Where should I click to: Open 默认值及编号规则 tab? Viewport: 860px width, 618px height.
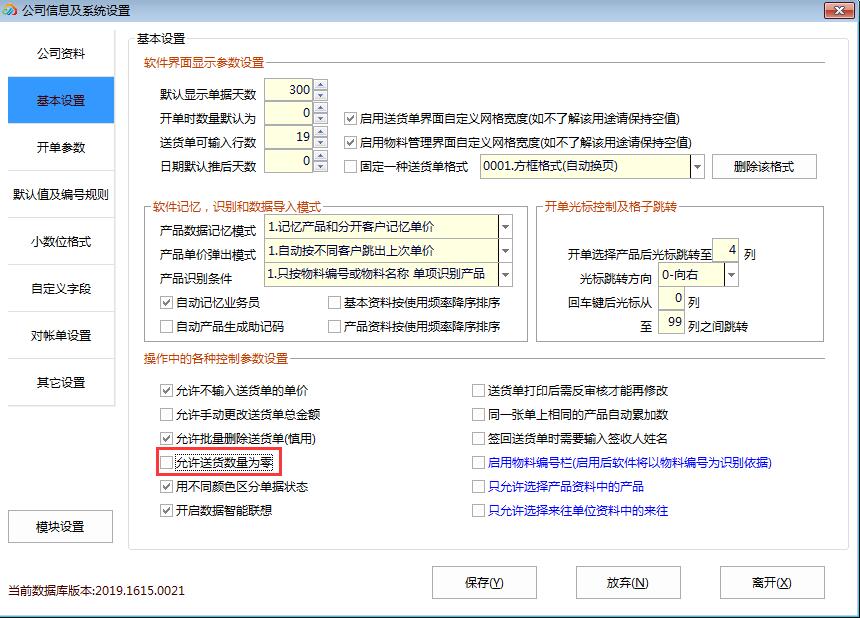pyautogui.click(x=61, y=194)
